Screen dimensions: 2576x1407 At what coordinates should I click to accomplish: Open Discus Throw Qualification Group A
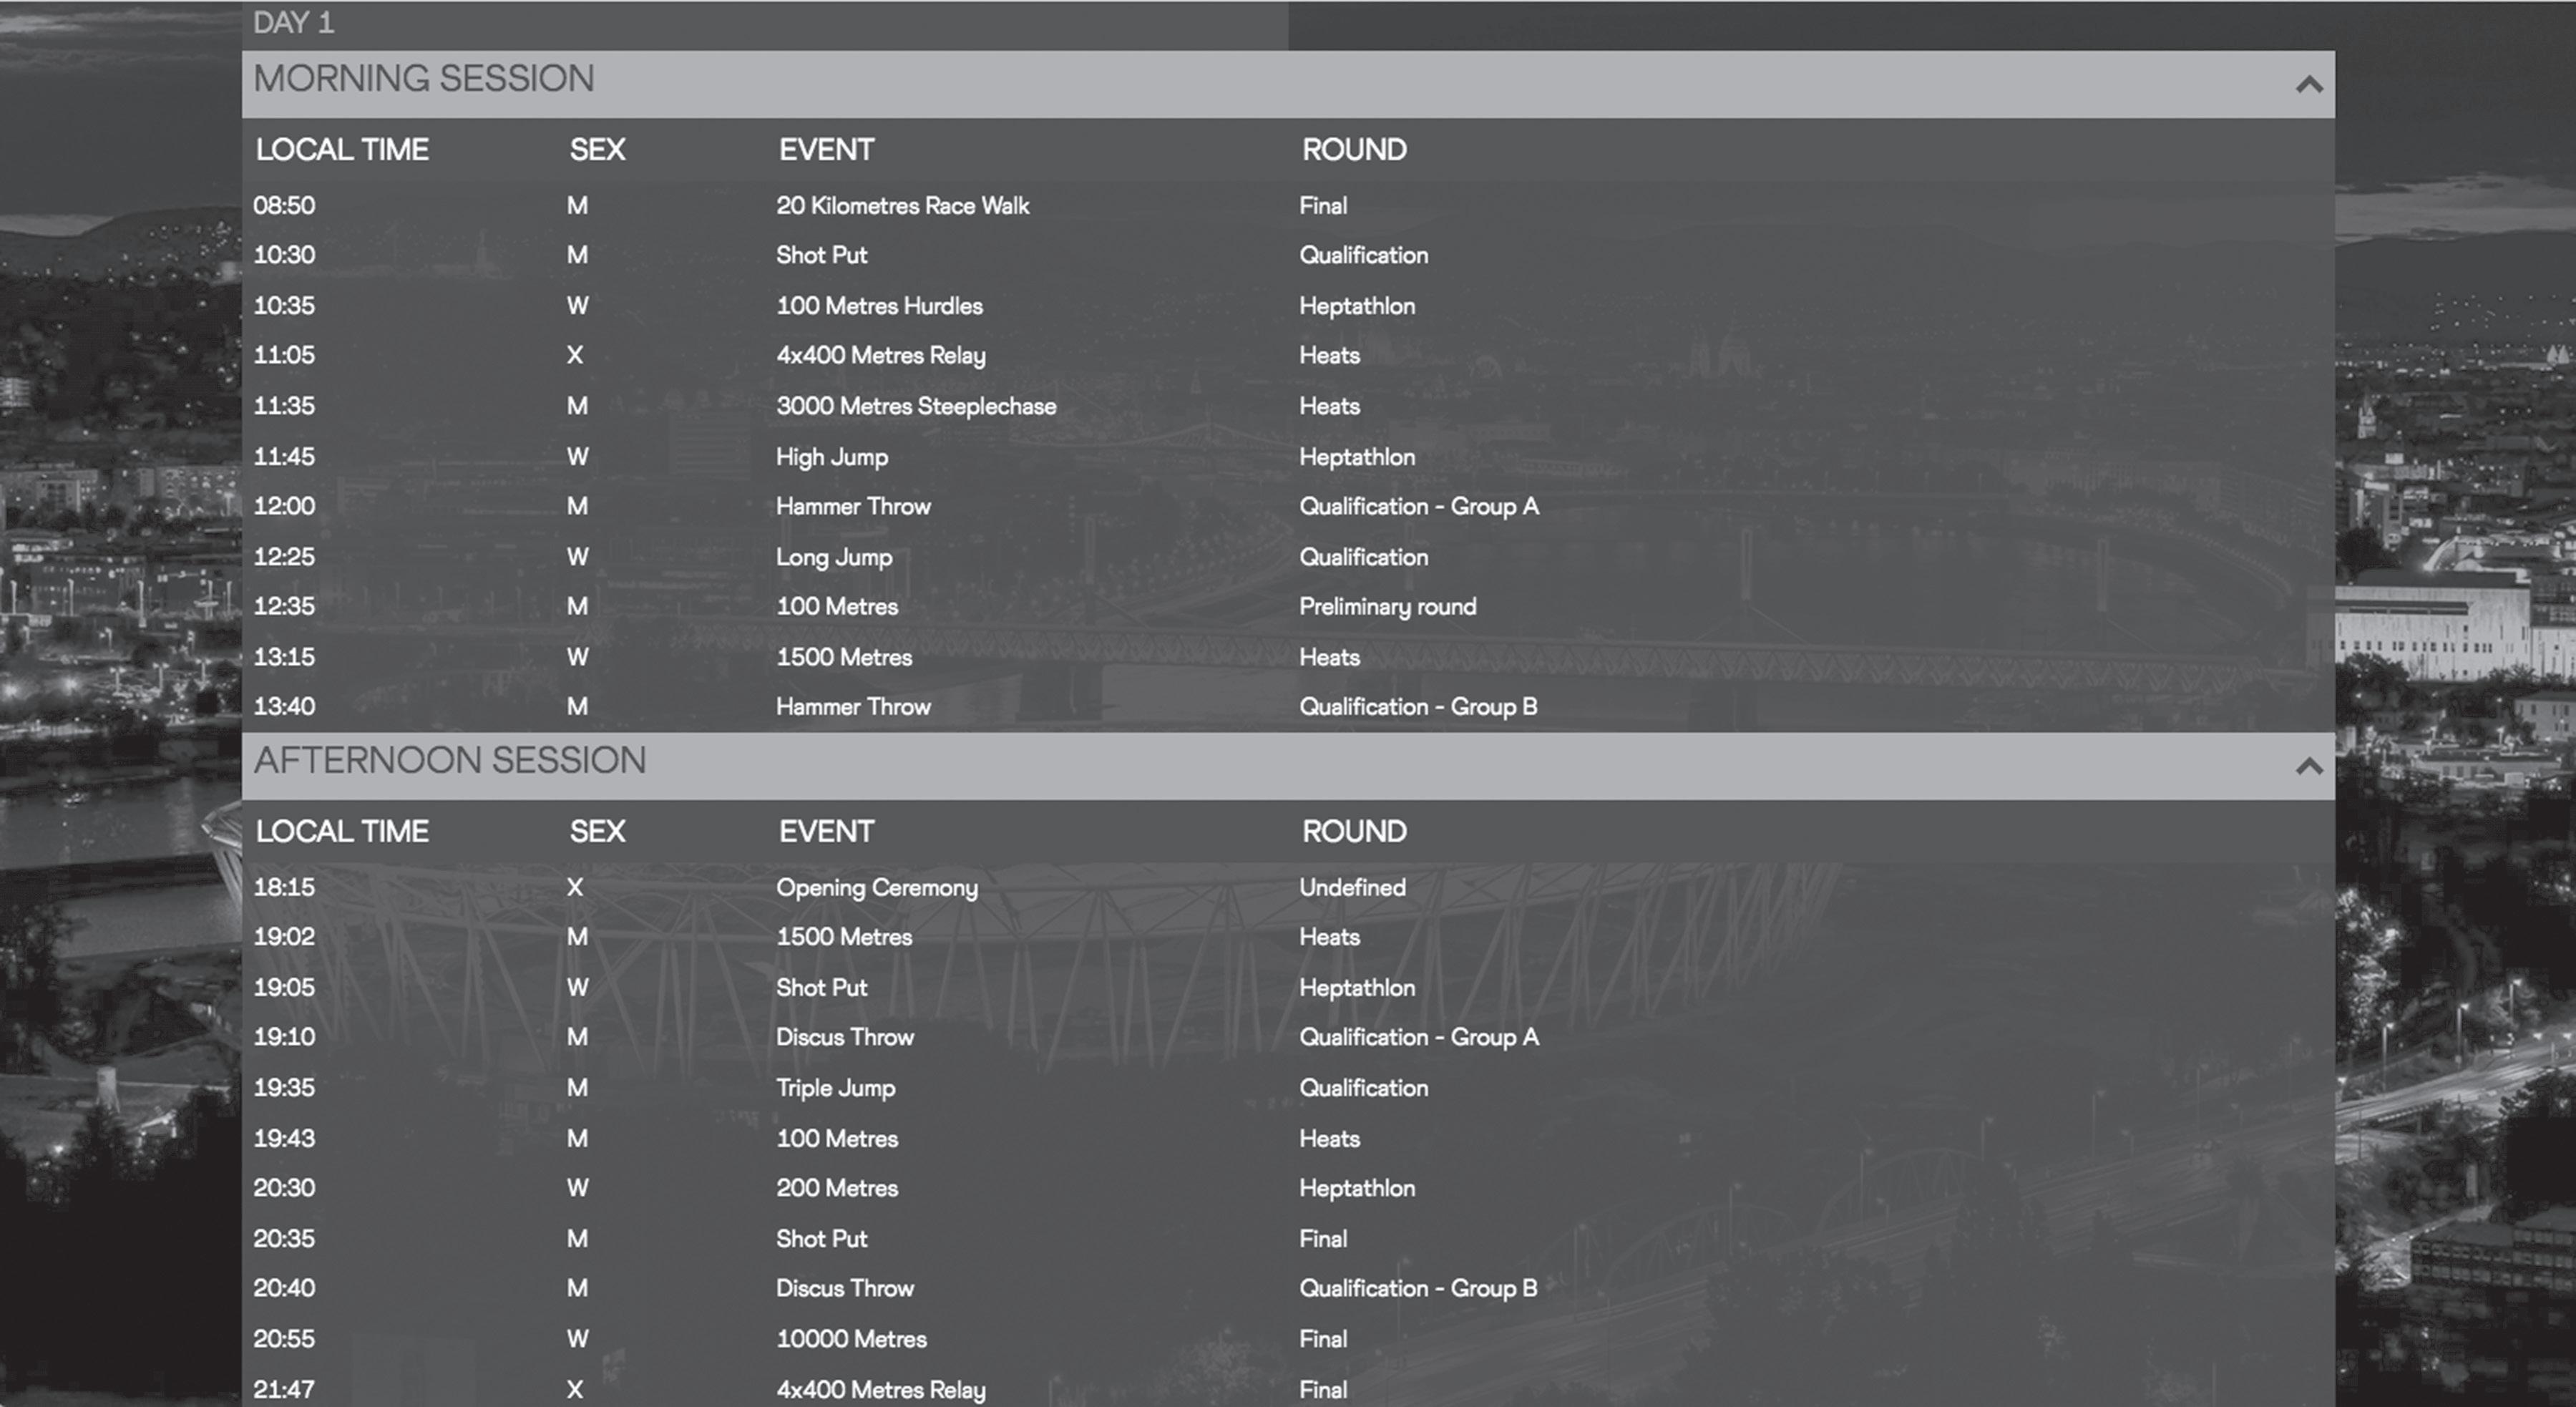[845, 1038]
